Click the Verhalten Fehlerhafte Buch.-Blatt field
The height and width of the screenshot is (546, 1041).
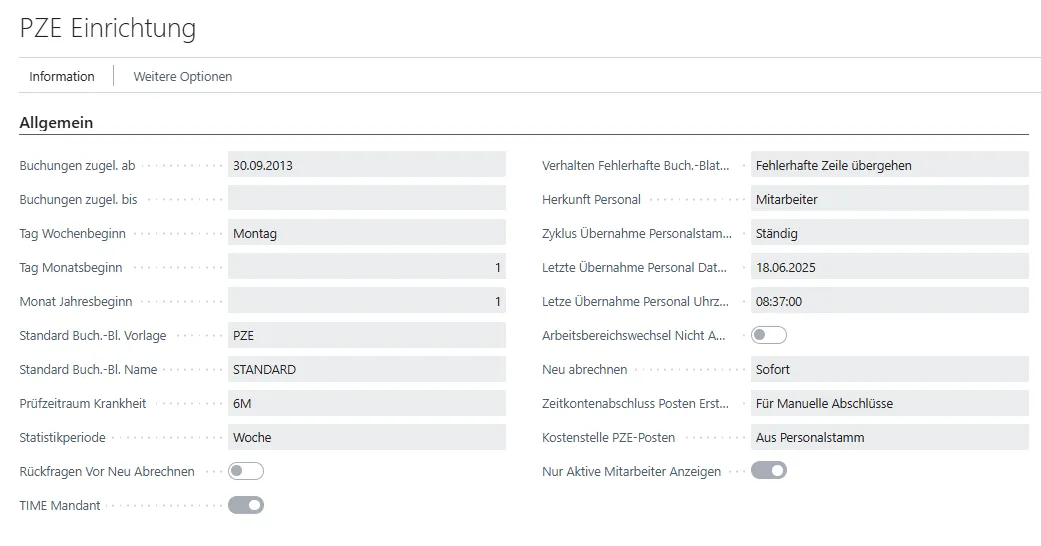tap(888, 165)
